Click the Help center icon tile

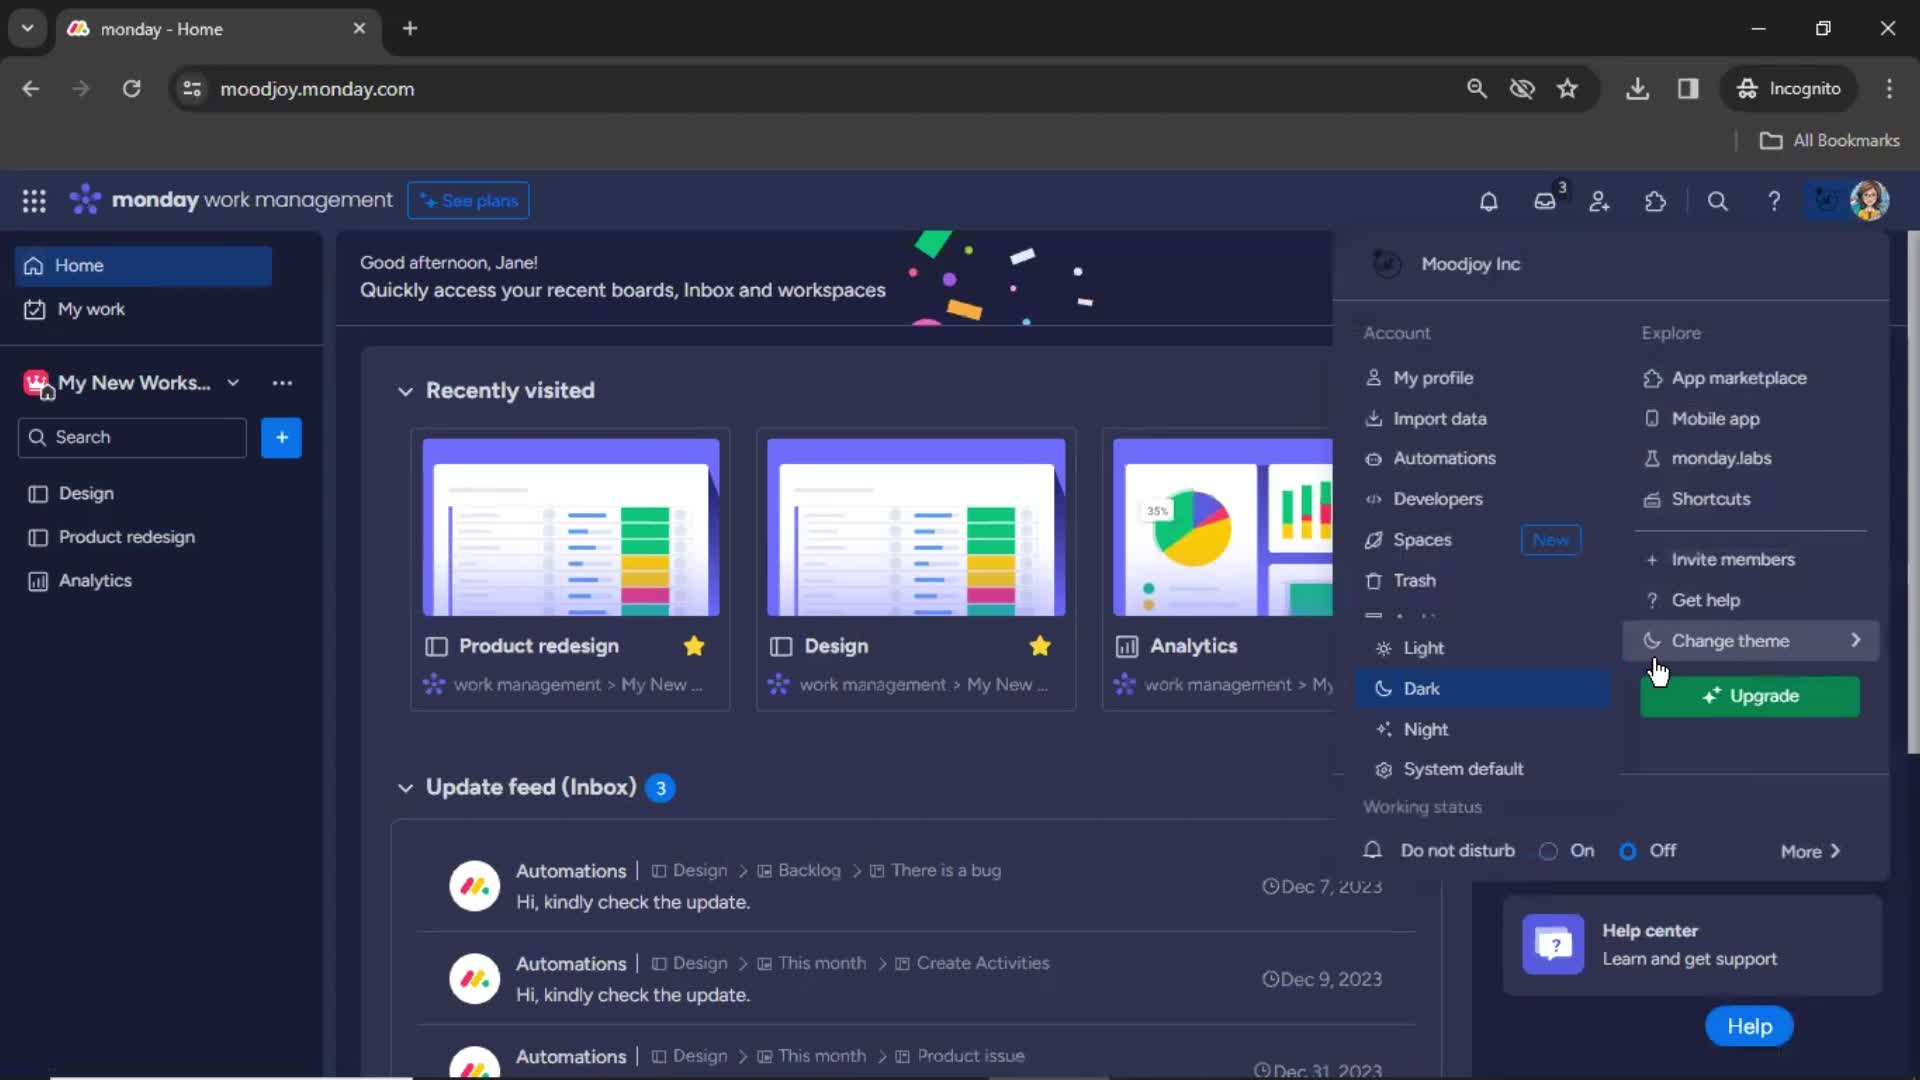1553,944
